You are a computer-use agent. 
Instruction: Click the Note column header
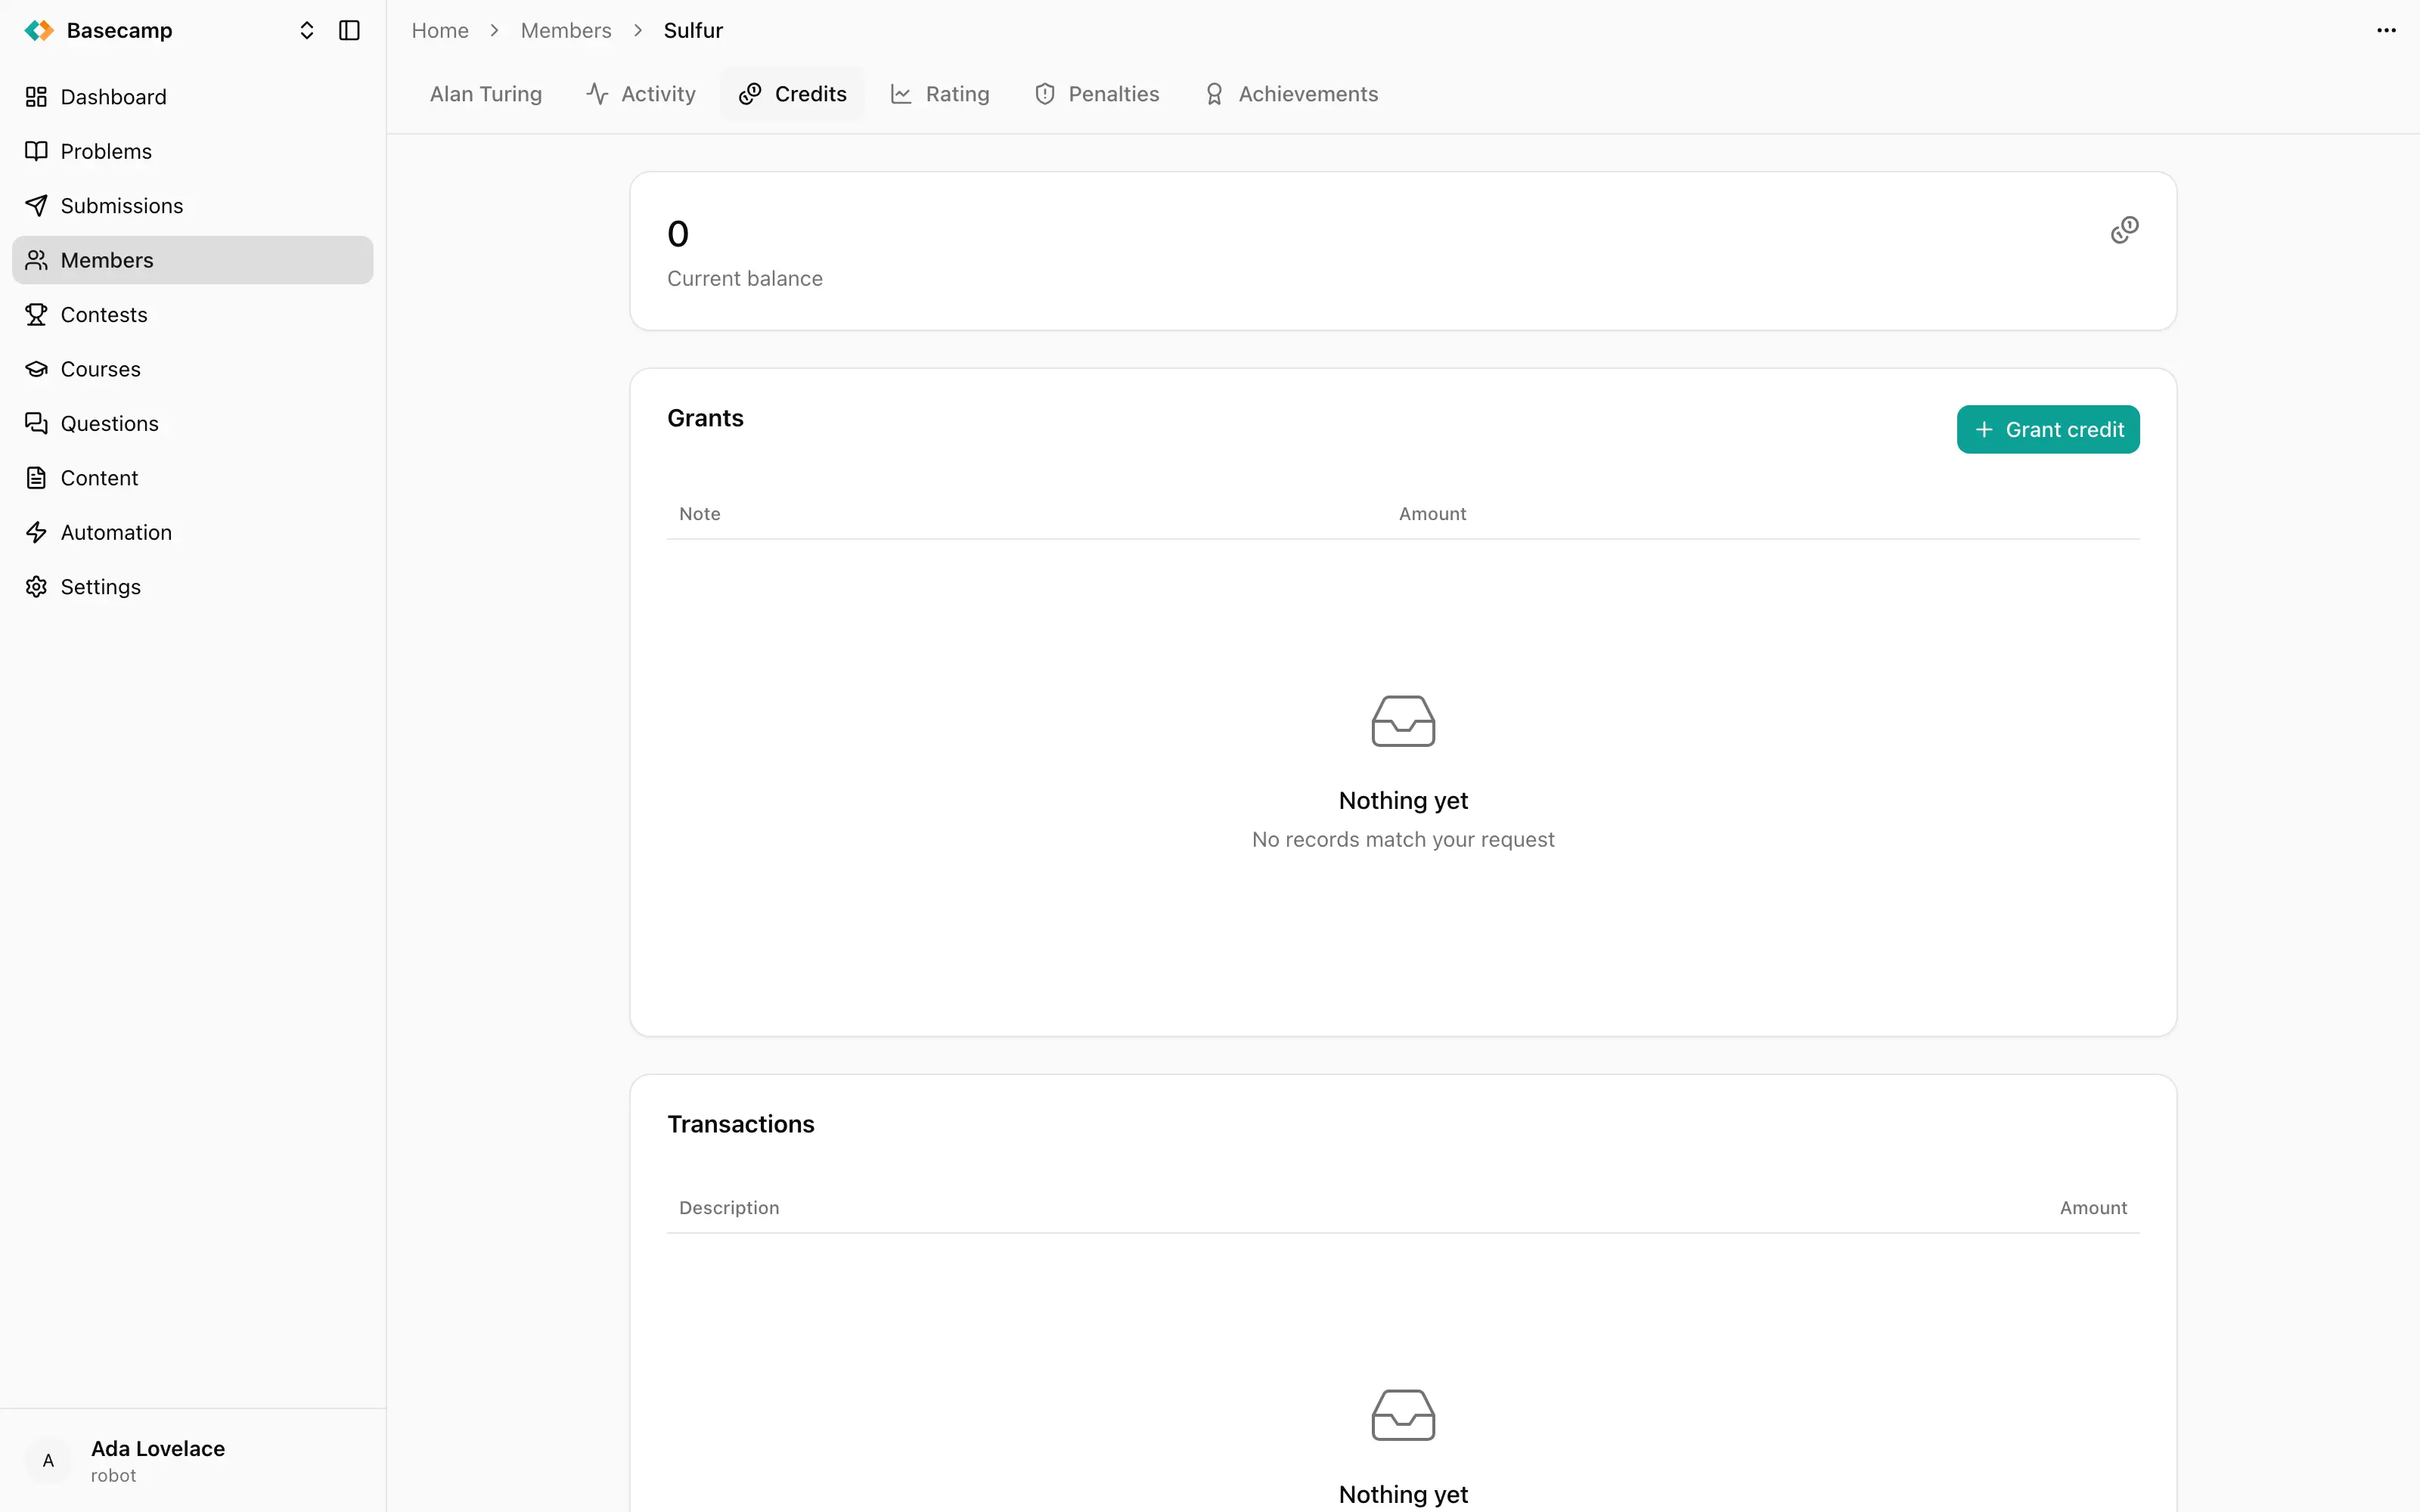[700, 514]
